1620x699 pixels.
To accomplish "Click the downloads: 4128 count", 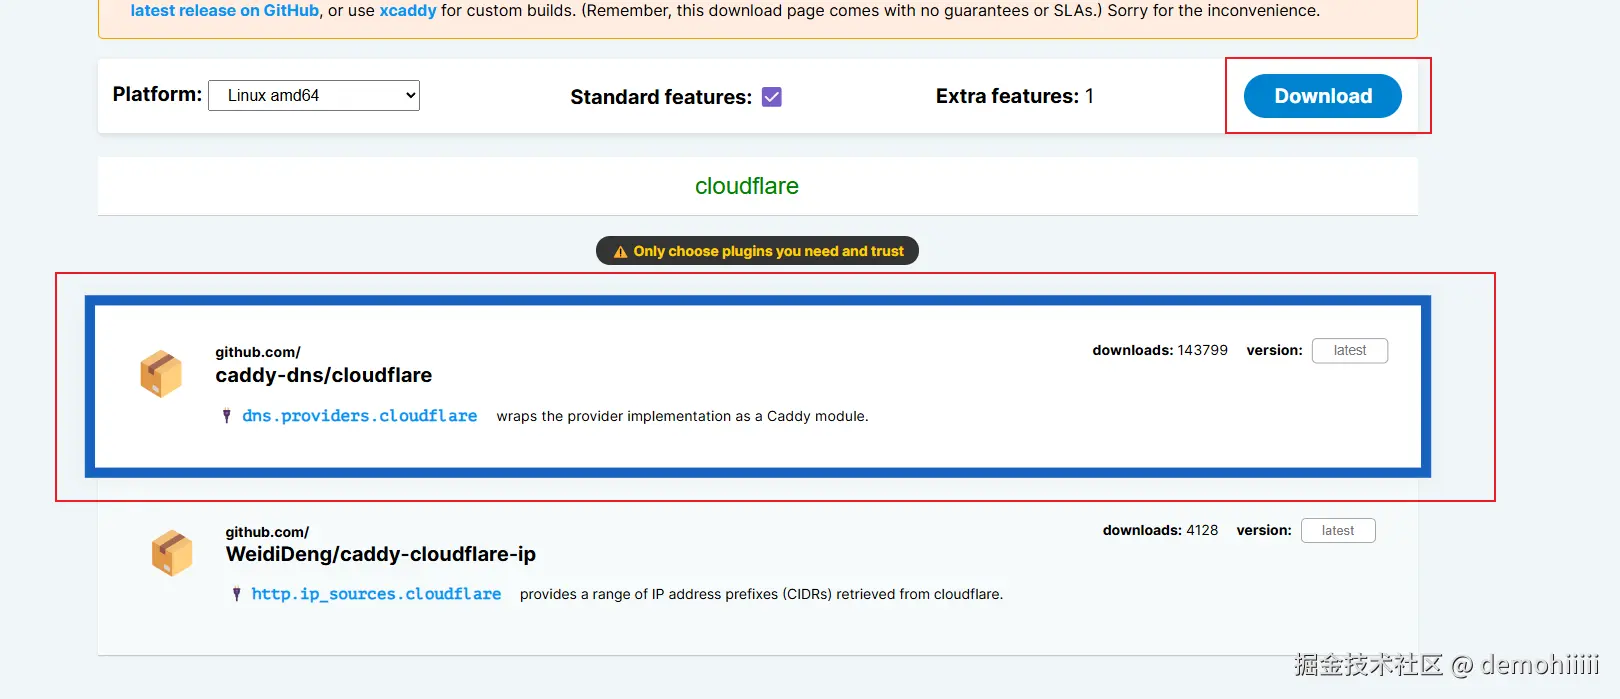I will [x=1160, y=530].
